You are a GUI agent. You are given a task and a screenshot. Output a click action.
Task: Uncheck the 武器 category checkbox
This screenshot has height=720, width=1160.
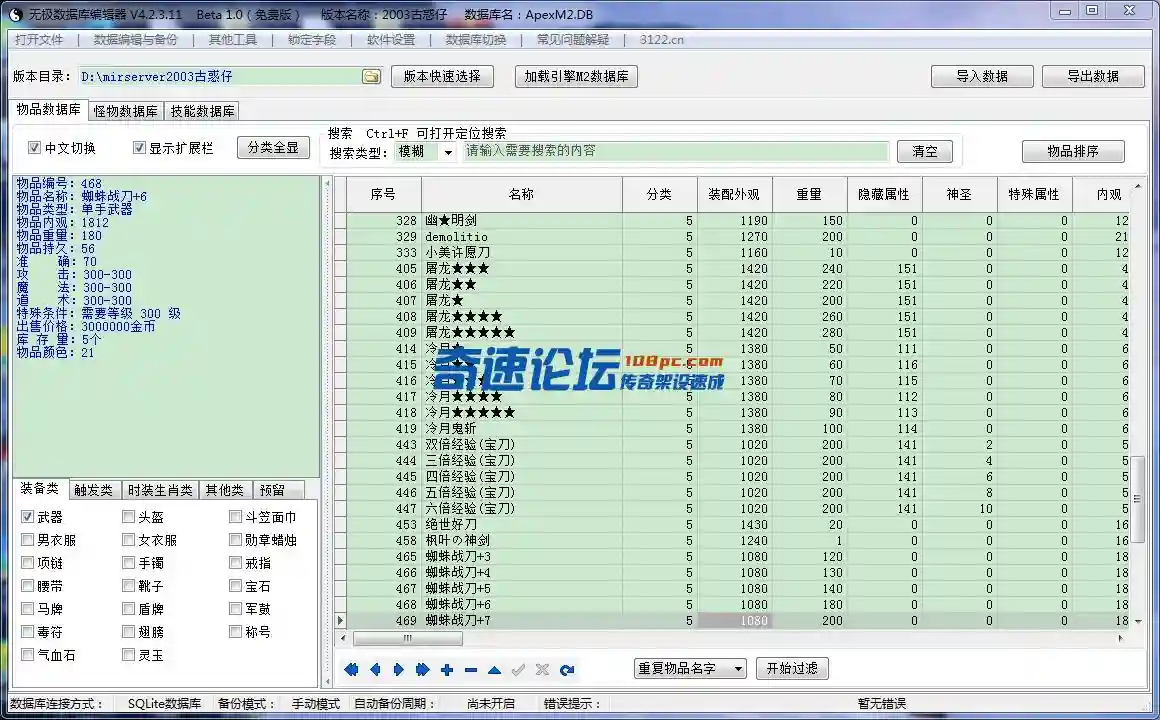coord(27,517)
